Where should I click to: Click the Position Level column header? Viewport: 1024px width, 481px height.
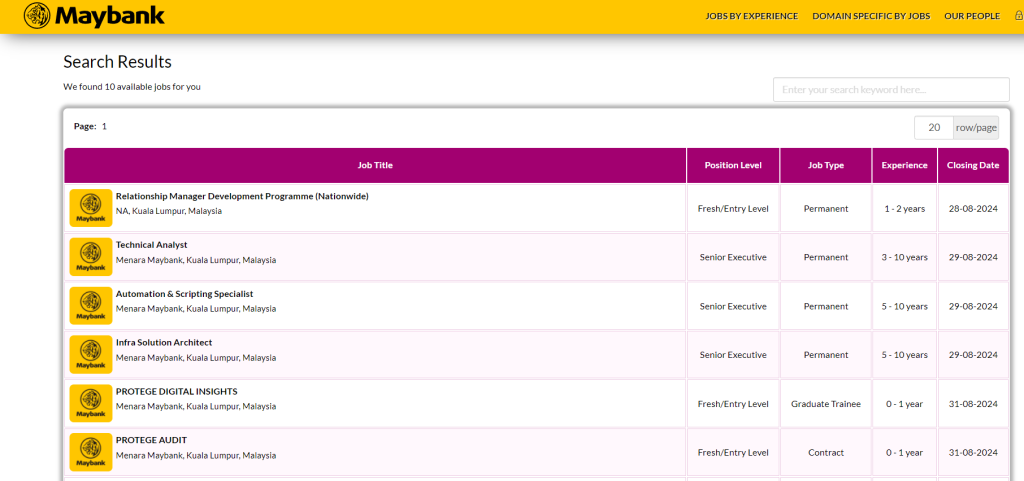733,166
